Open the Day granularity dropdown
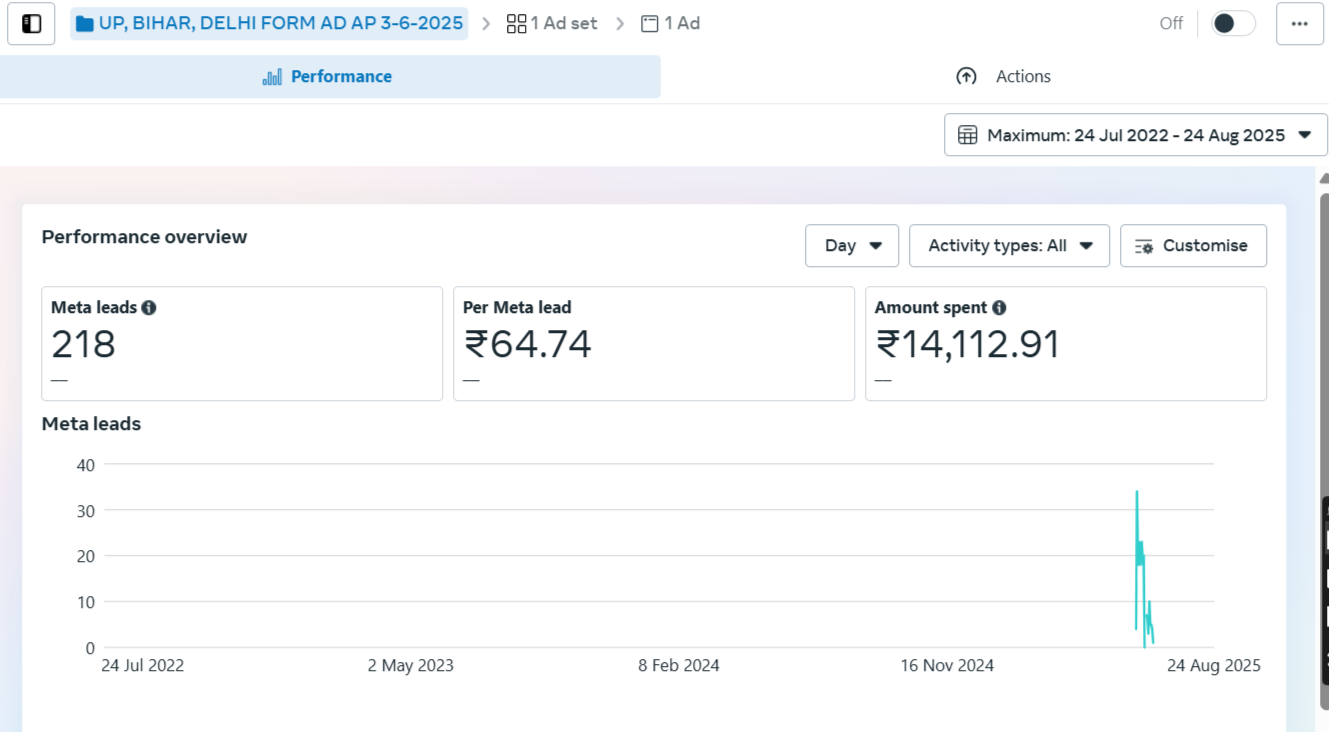The height and width of the screenshot is (732, 1329). click(x=852, y=246)
